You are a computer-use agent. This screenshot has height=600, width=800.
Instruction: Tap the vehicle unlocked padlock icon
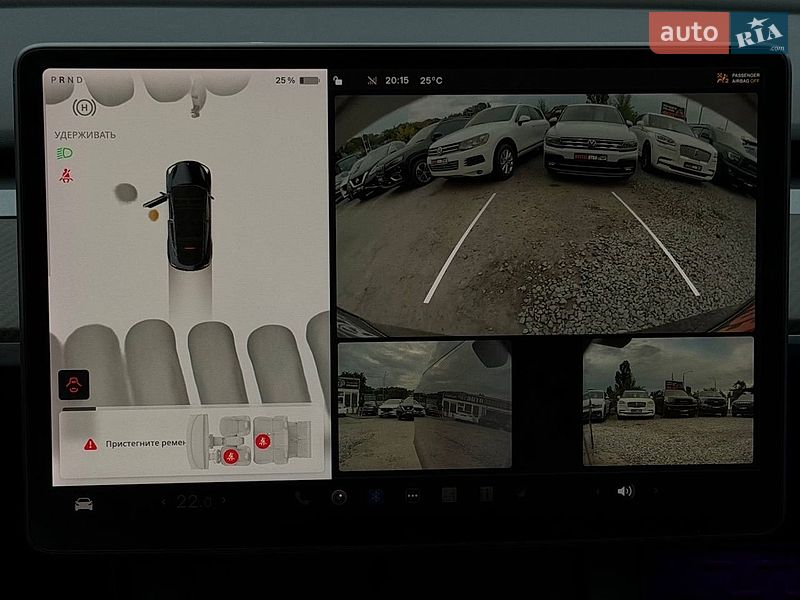pyautogui.click(x=338, y=80)
